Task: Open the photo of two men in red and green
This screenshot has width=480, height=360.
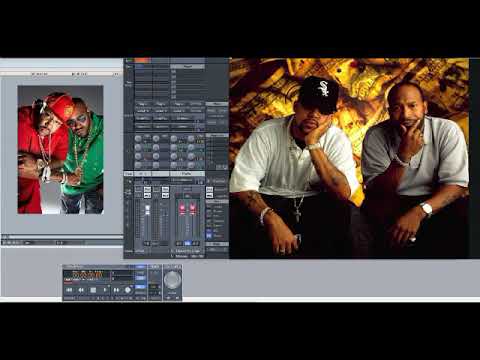Action: pos(61,150)
